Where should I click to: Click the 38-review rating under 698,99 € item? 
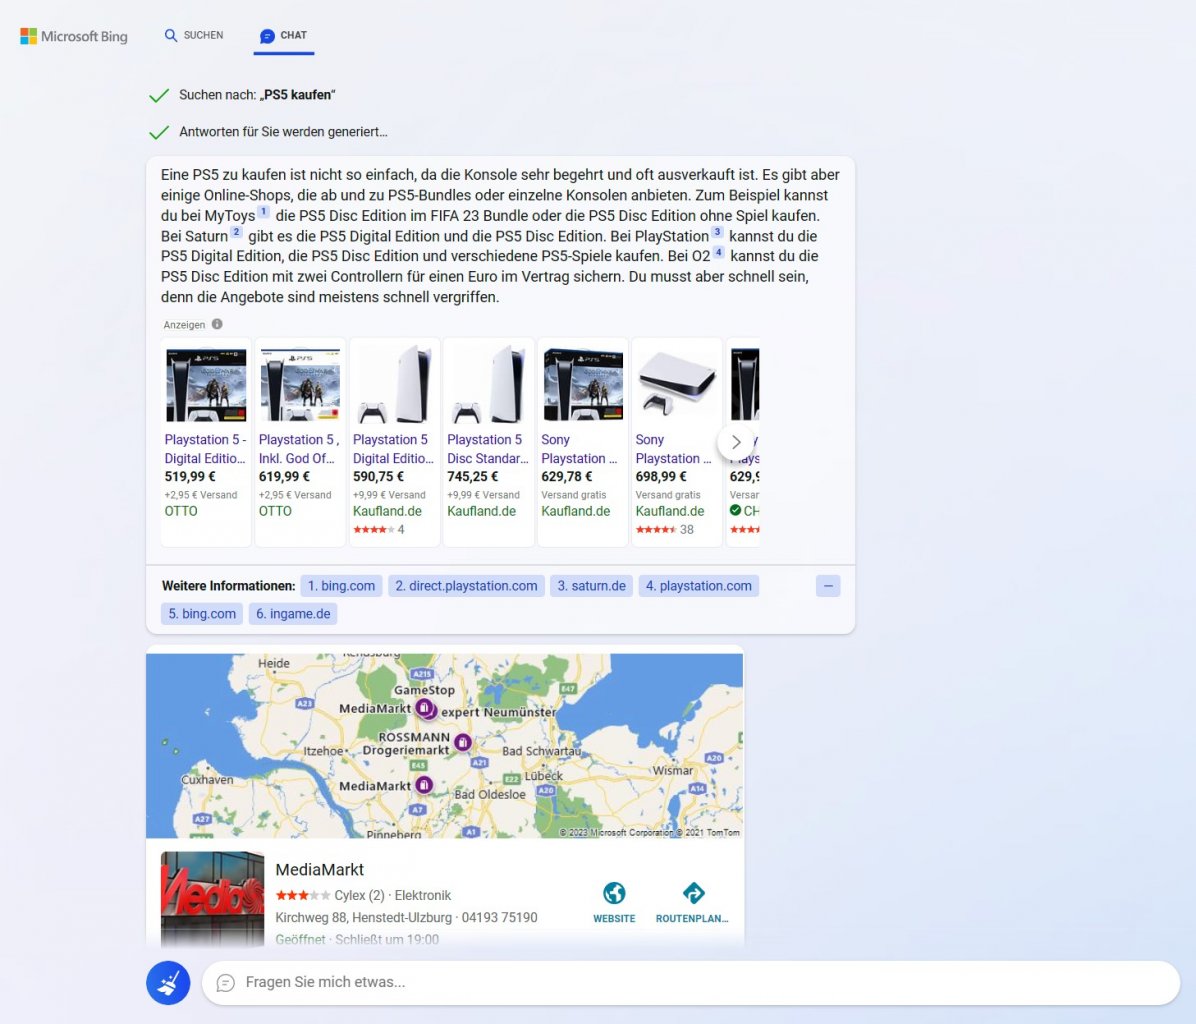[x=664, y=529]
